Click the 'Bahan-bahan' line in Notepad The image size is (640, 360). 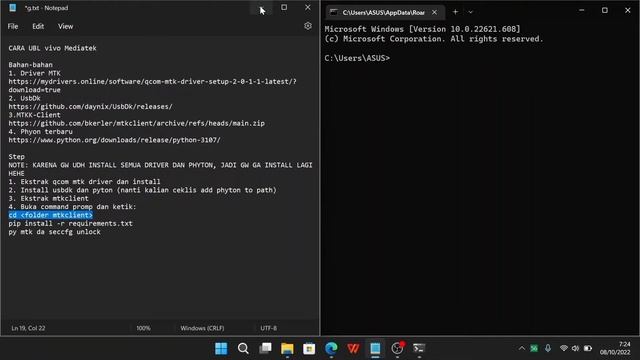click(x=31, y=65)
